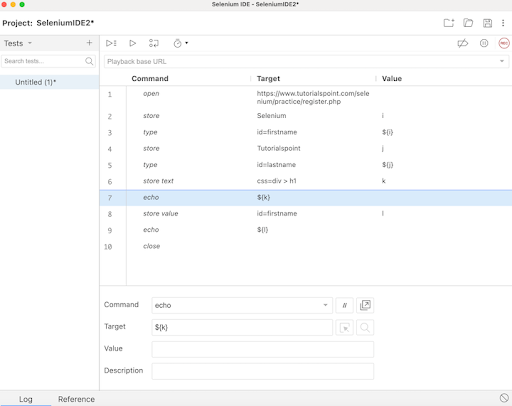Image resolution: width=512 pixels, height=406 pixels.
Task: Add a new test with plus icon
Action: pyautogui.click(x=89, y=43)
